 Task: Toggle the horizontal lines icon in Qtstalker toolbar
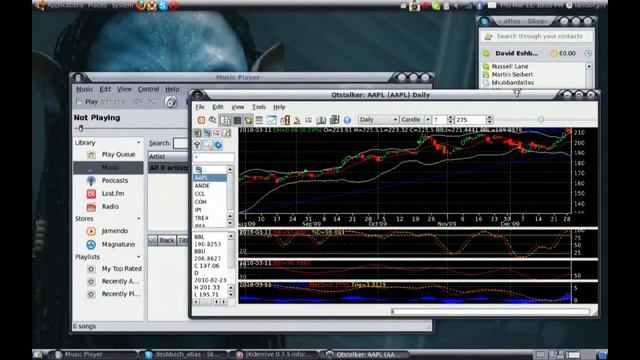pyautogui.click(x=259, y=120)
